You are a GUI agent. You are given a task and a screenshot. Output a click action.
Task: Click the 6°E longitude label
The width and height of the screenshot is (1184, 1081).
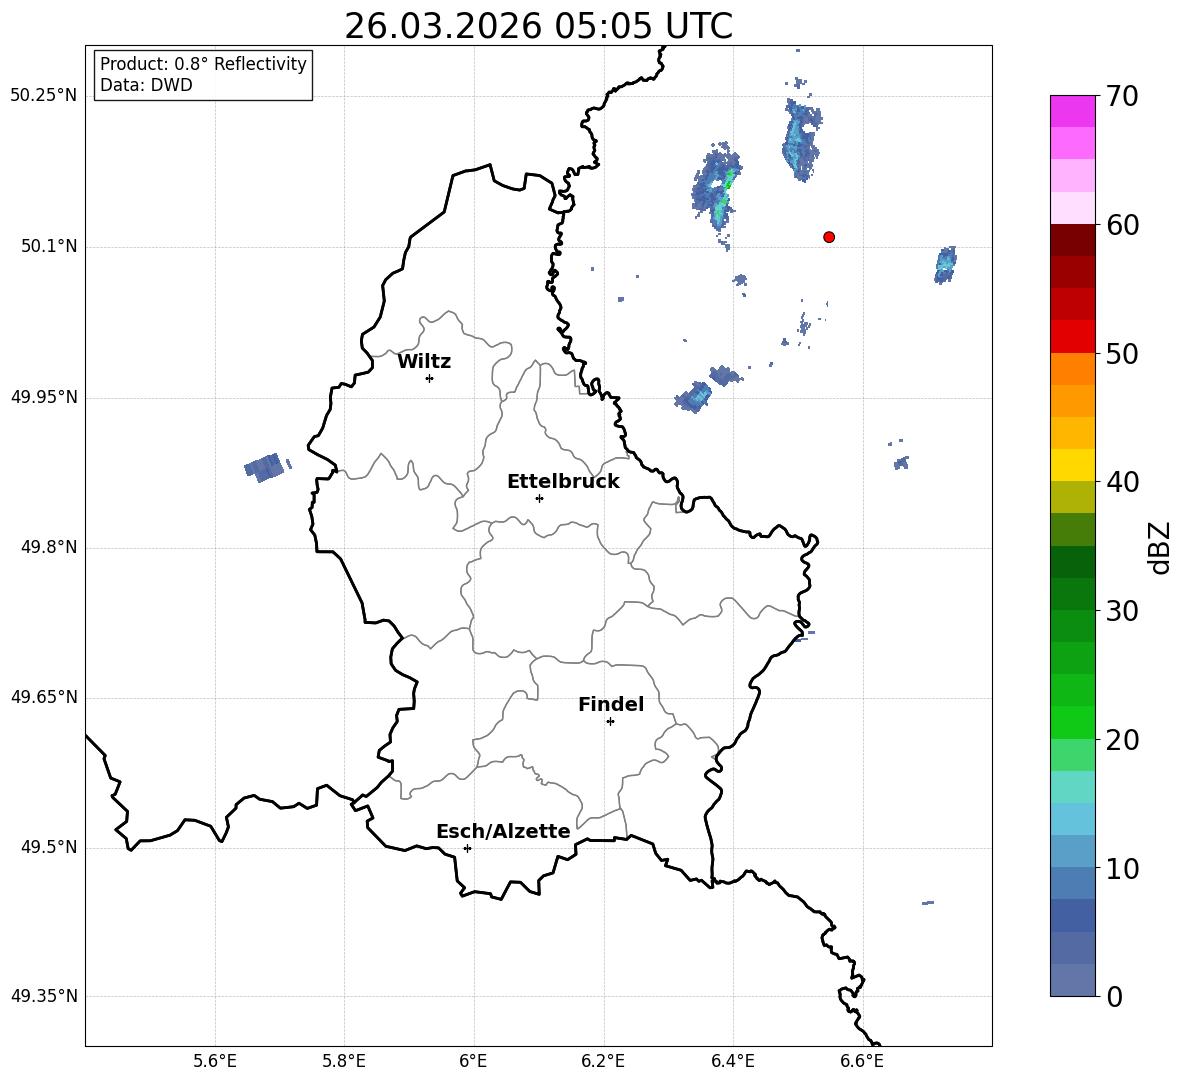473,1061
